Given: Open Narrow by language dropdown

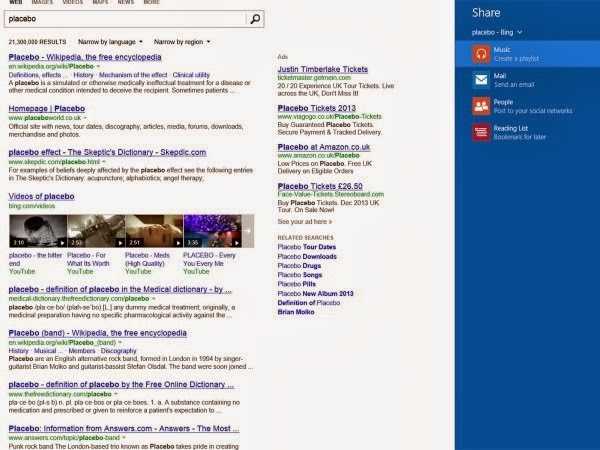Looking at the screenshot, I should (x=110, y=42).
